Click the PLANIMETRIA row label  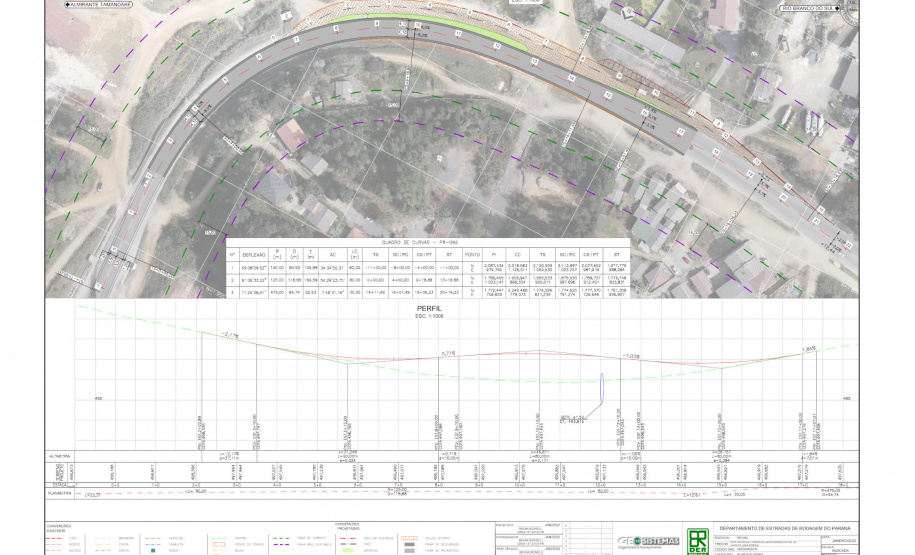(60, 493)
